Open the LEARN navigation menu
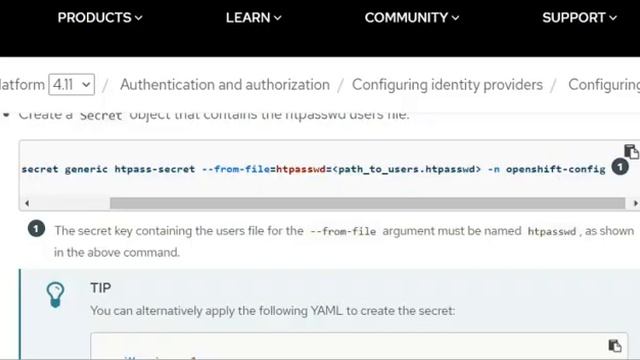Image resolution: width=640 pixels, height=360 pixels. 253,18
